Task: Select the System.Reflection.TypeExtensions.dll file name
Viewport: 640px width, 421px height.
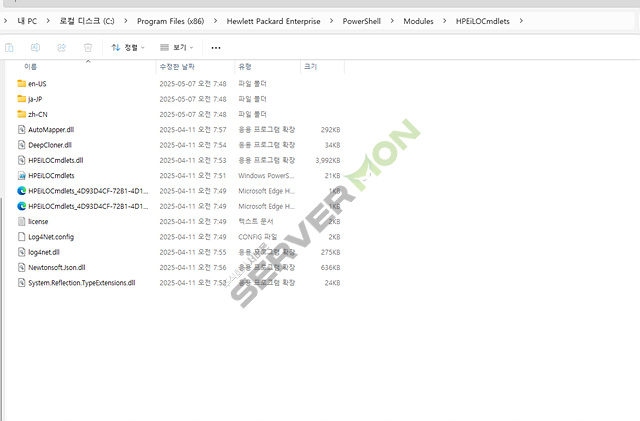Action: coord(82,283)
